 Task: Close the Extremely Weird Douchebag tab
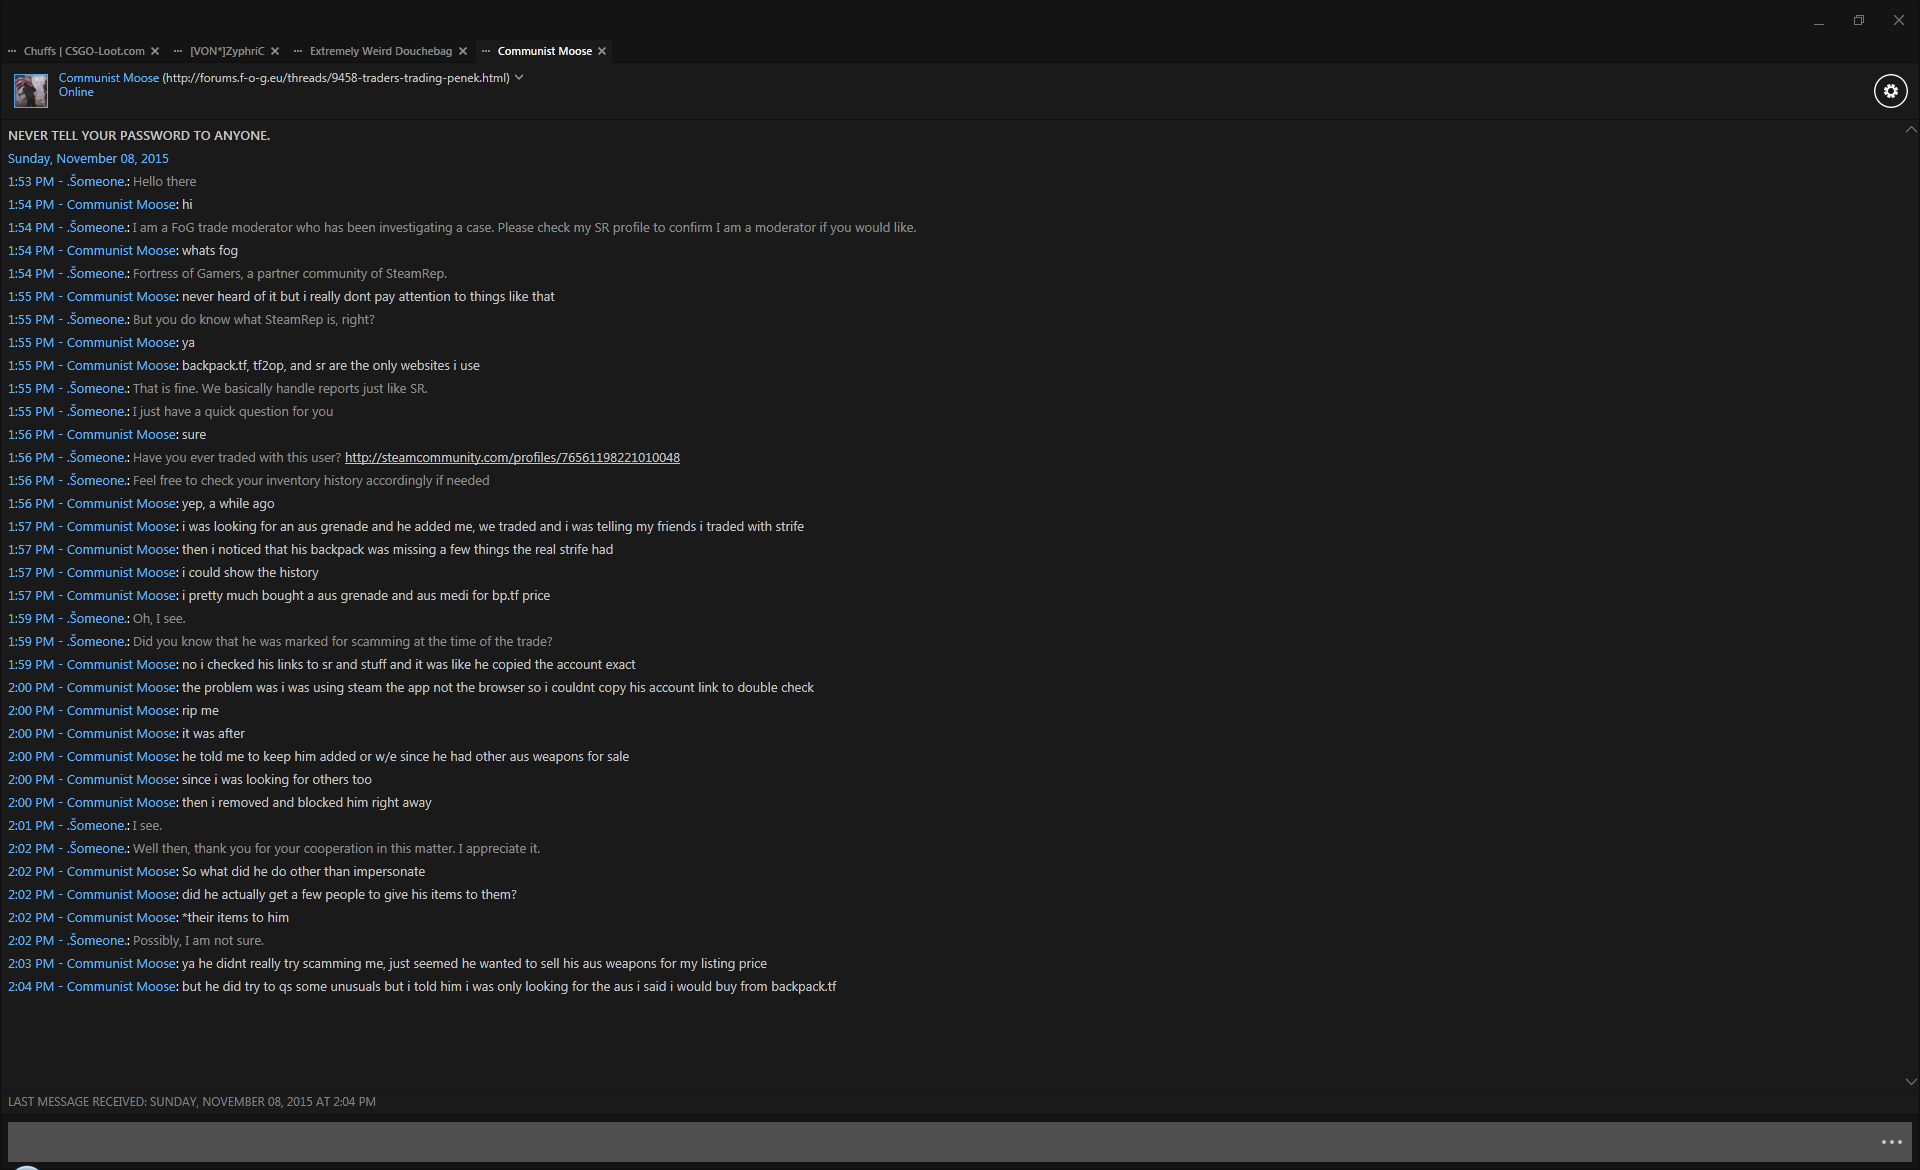click(x=463, y=51)
